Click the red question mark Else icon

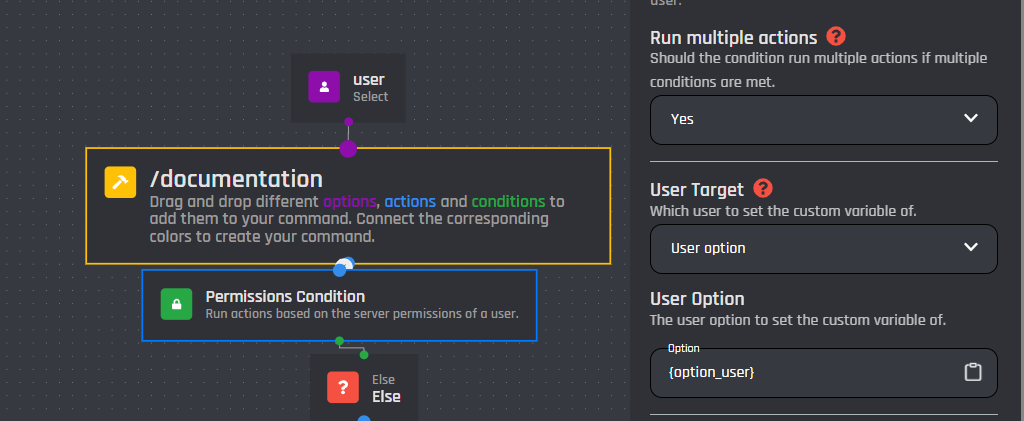tap(343, 387)
